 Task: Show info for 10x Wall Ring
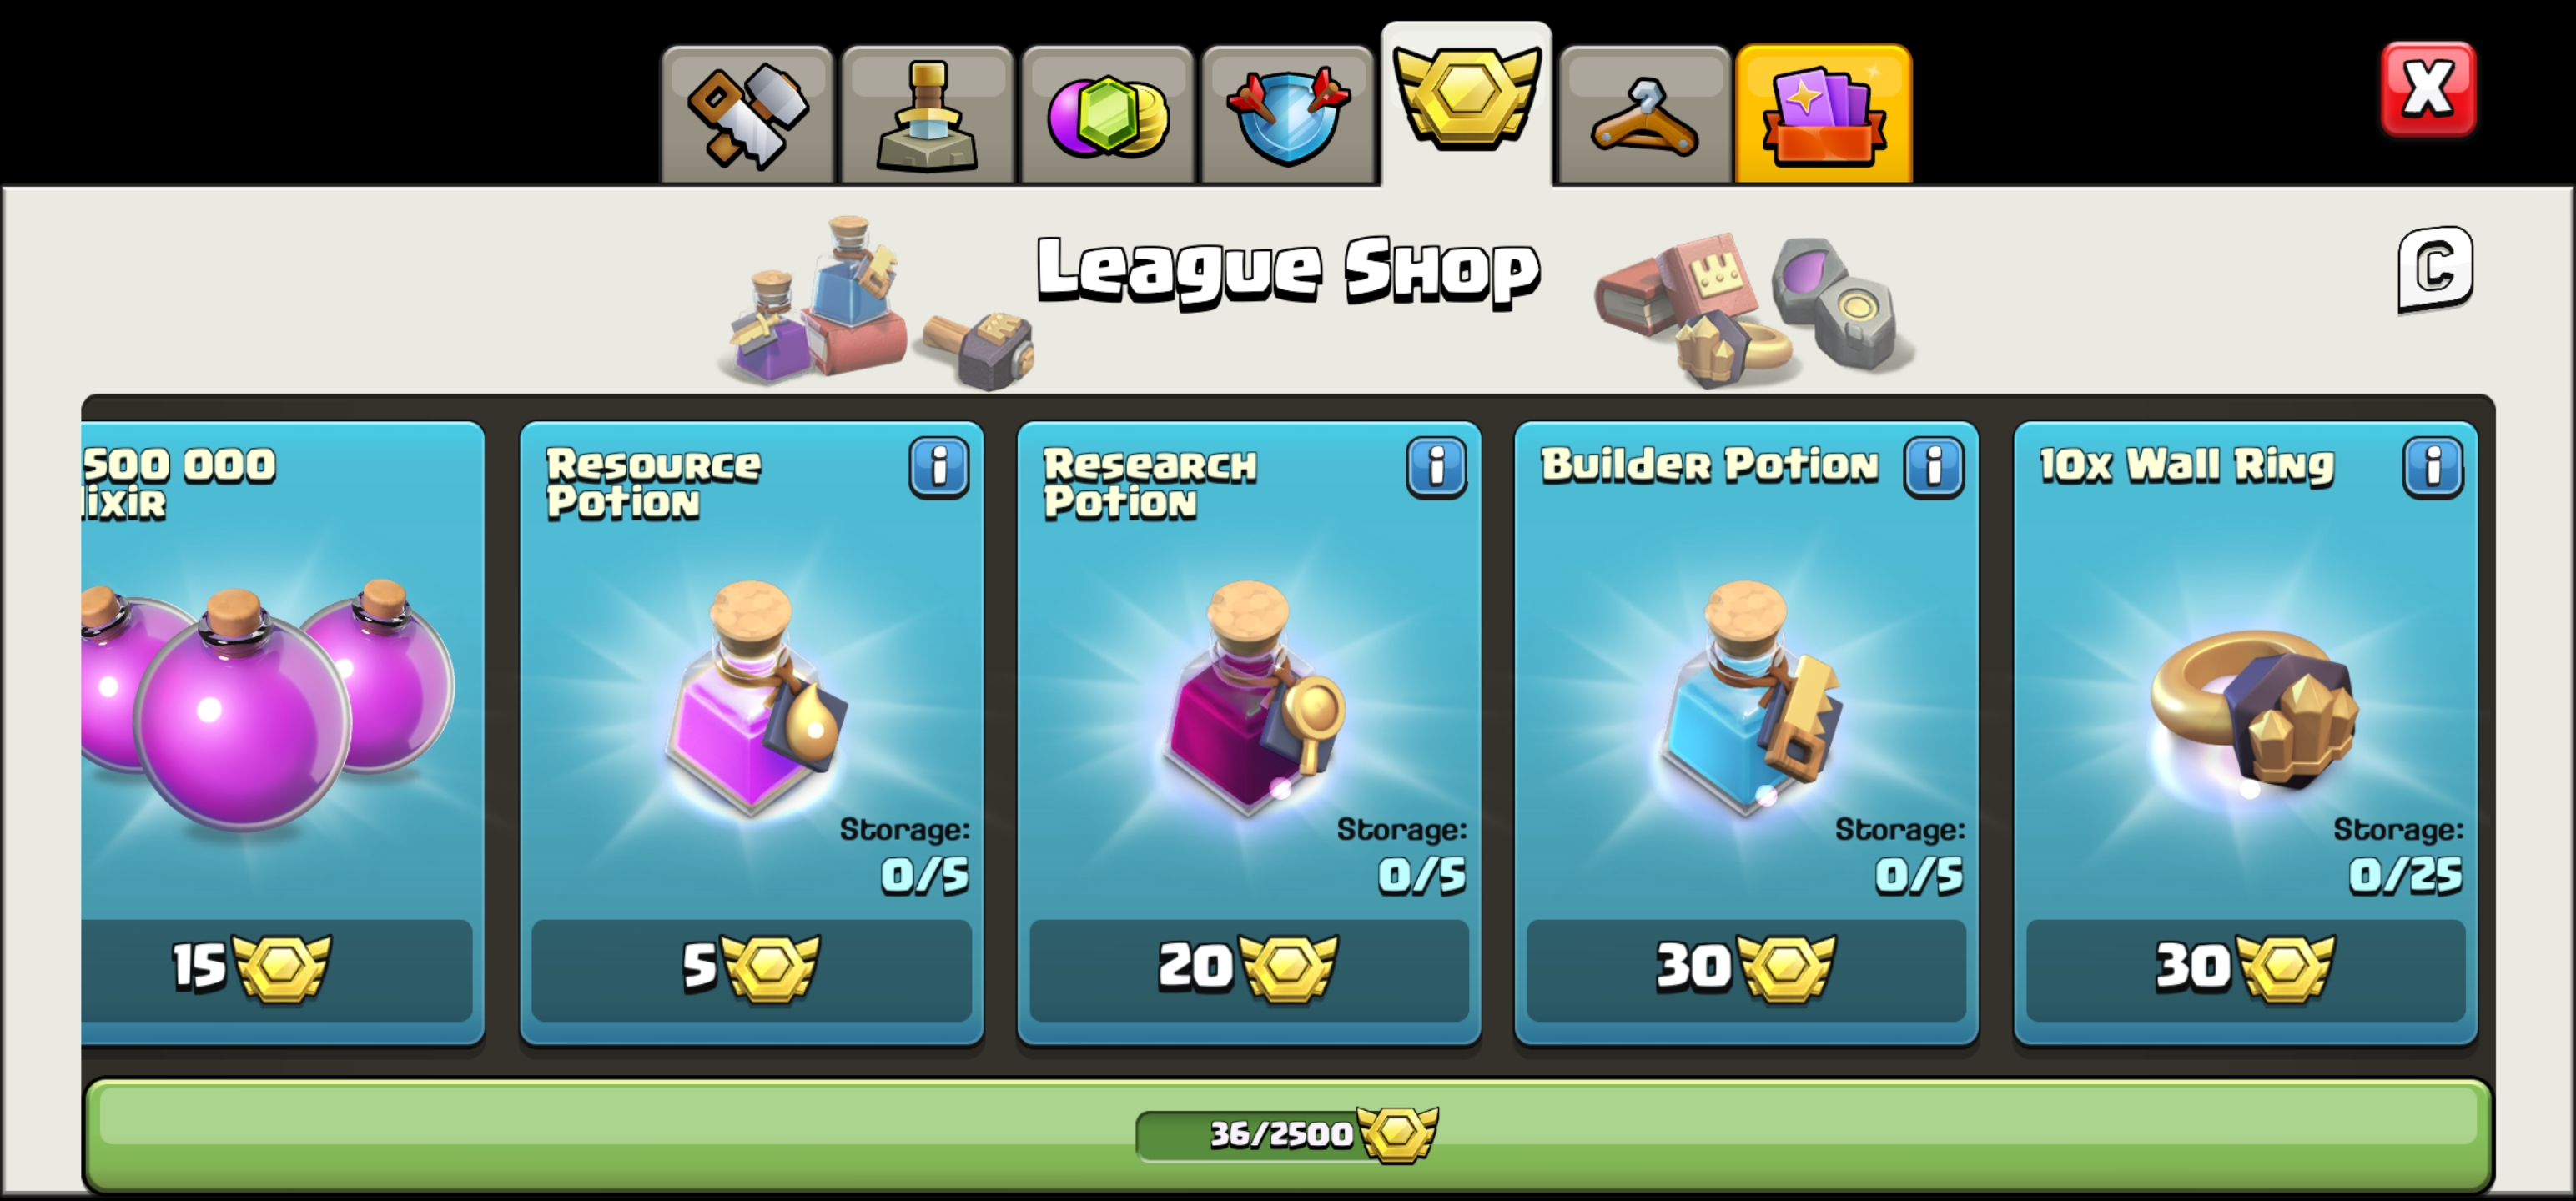pyautogui.click(x=2433, y=467)
